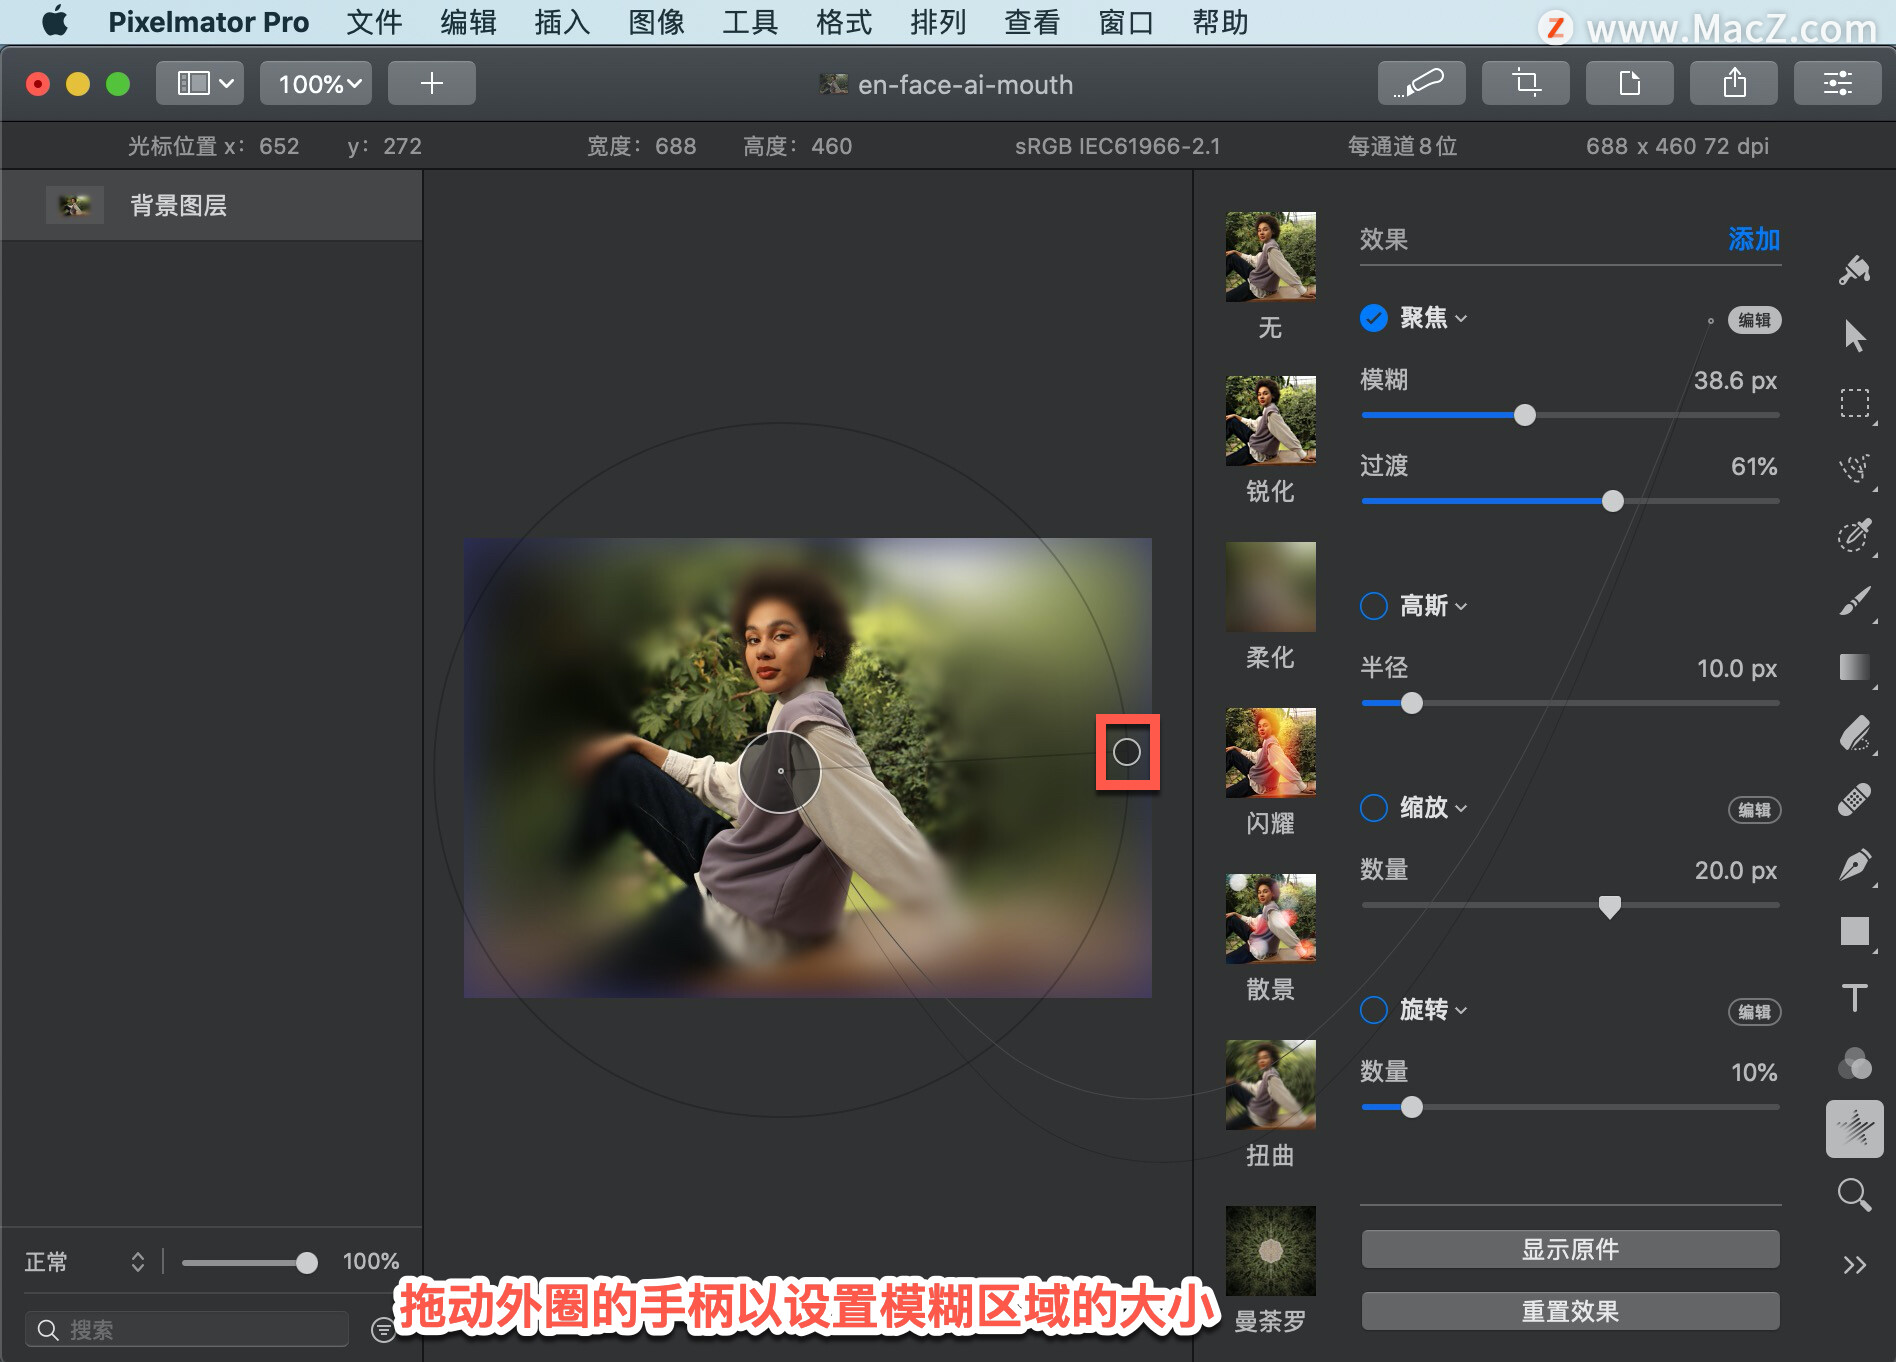Enable the 旋转 spin blur effect

click(1374, 1010)
